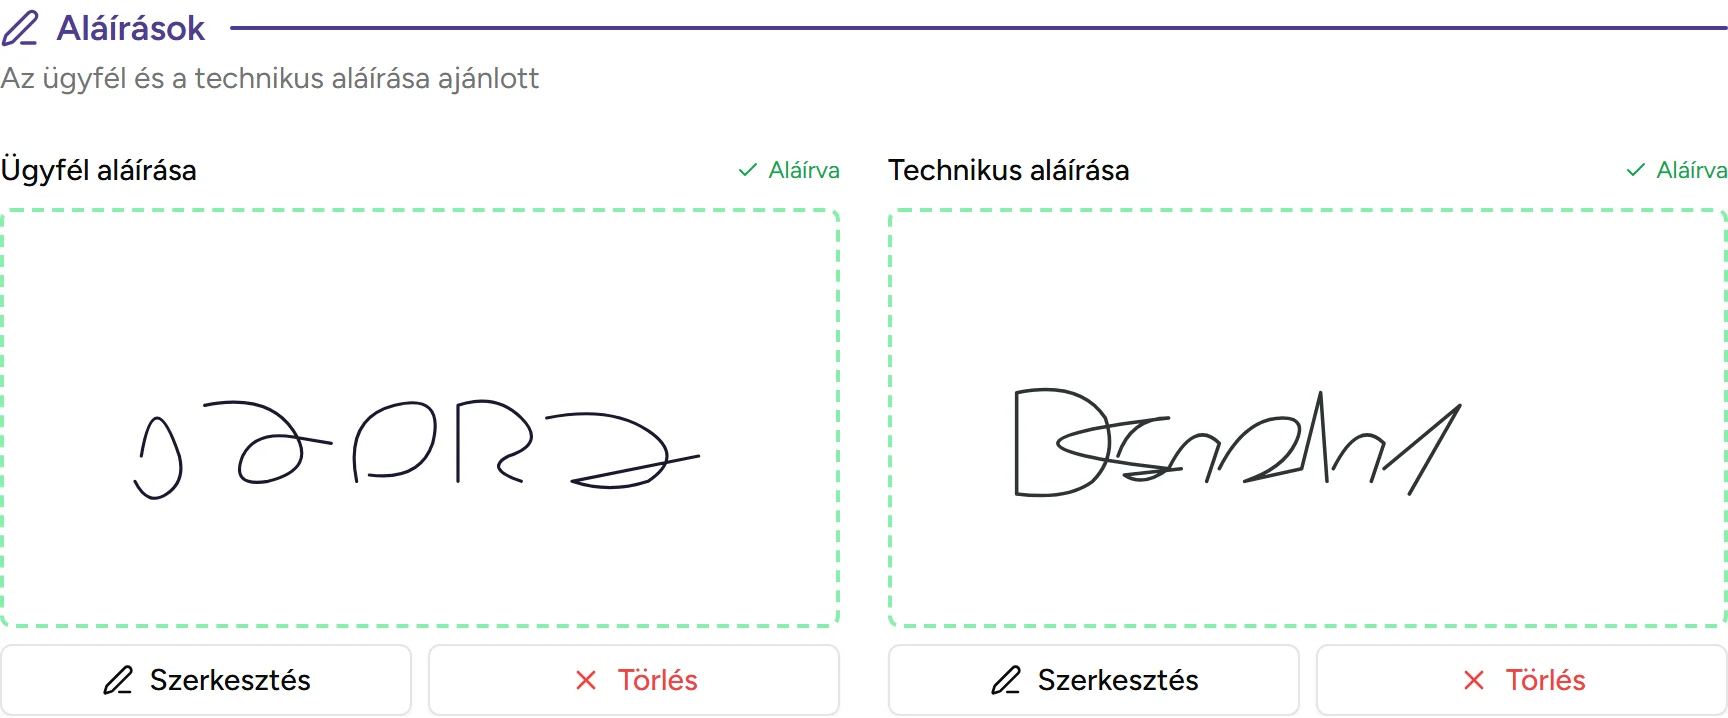Select the Aláírva status label for Ügyfél aláírása

click(801, 170)
